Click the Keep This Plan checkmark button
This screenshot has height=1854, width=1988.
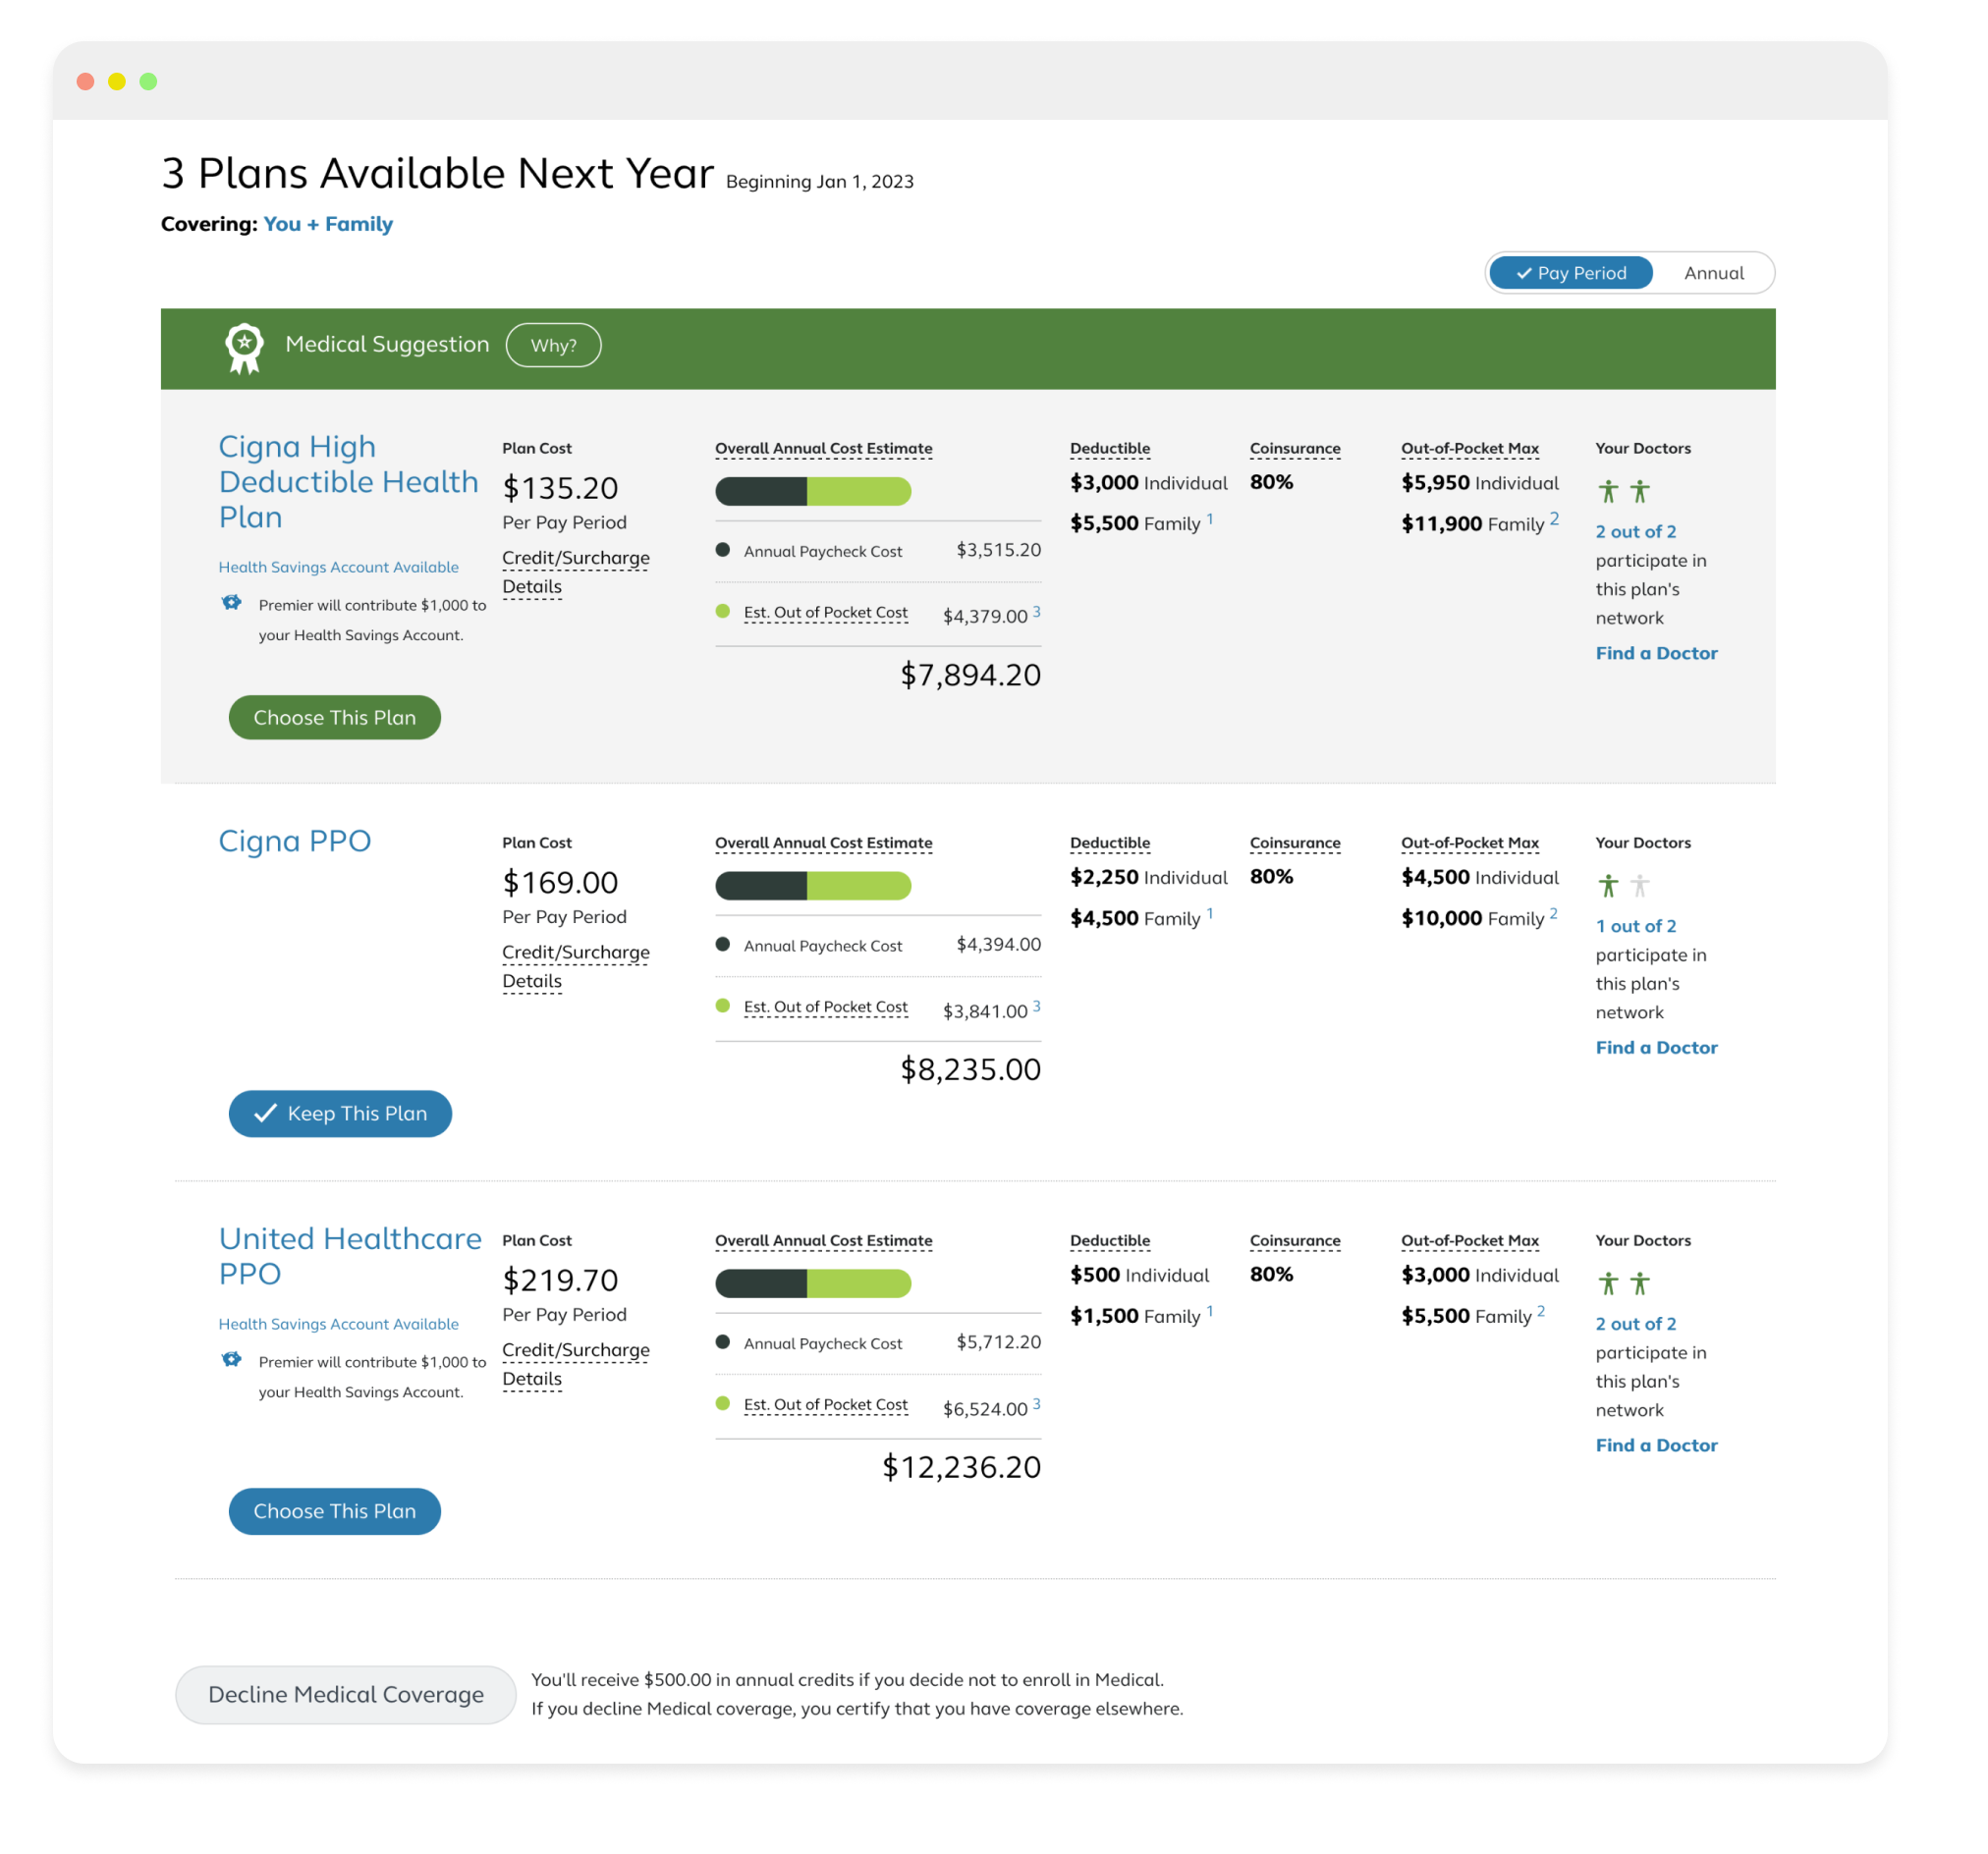click(x=340, y=1113)
